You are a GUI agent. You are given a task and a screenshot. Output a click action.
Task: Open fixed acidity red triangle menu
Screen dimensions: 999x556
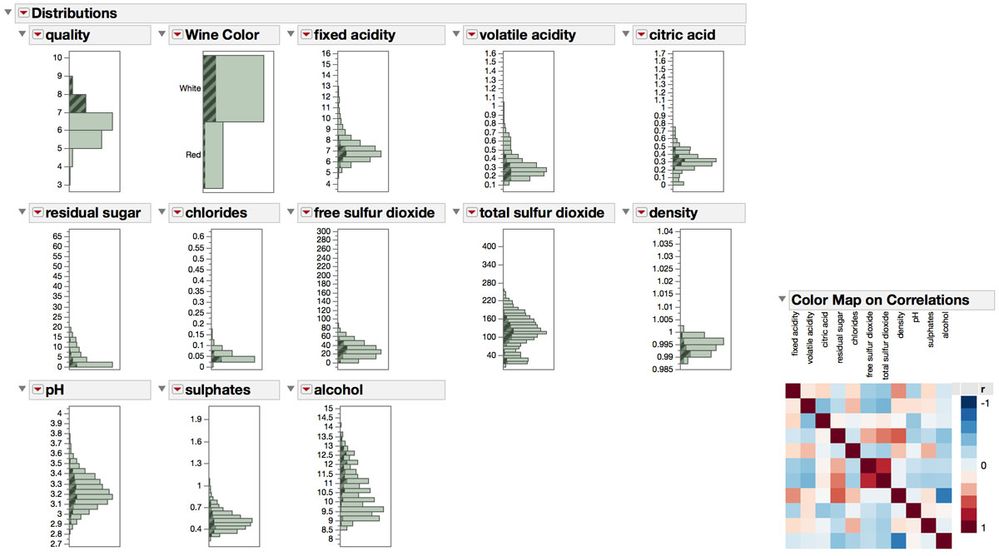(x=304, y=35)
